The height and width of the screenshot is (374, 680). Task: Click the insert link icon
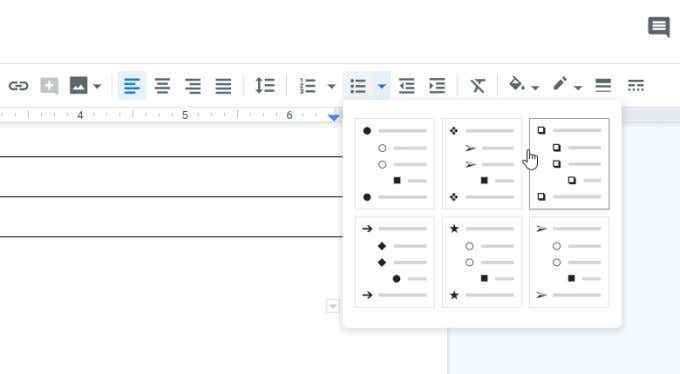coord(19,85)
